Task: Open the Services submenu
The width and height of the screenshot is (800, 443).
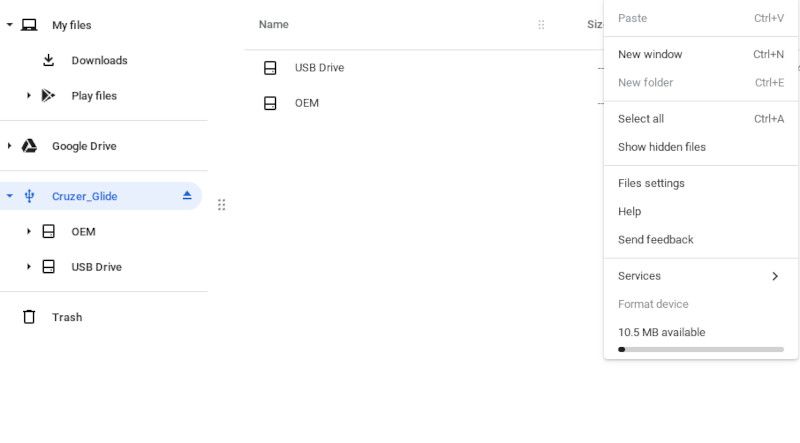Action: click(700, 276)
